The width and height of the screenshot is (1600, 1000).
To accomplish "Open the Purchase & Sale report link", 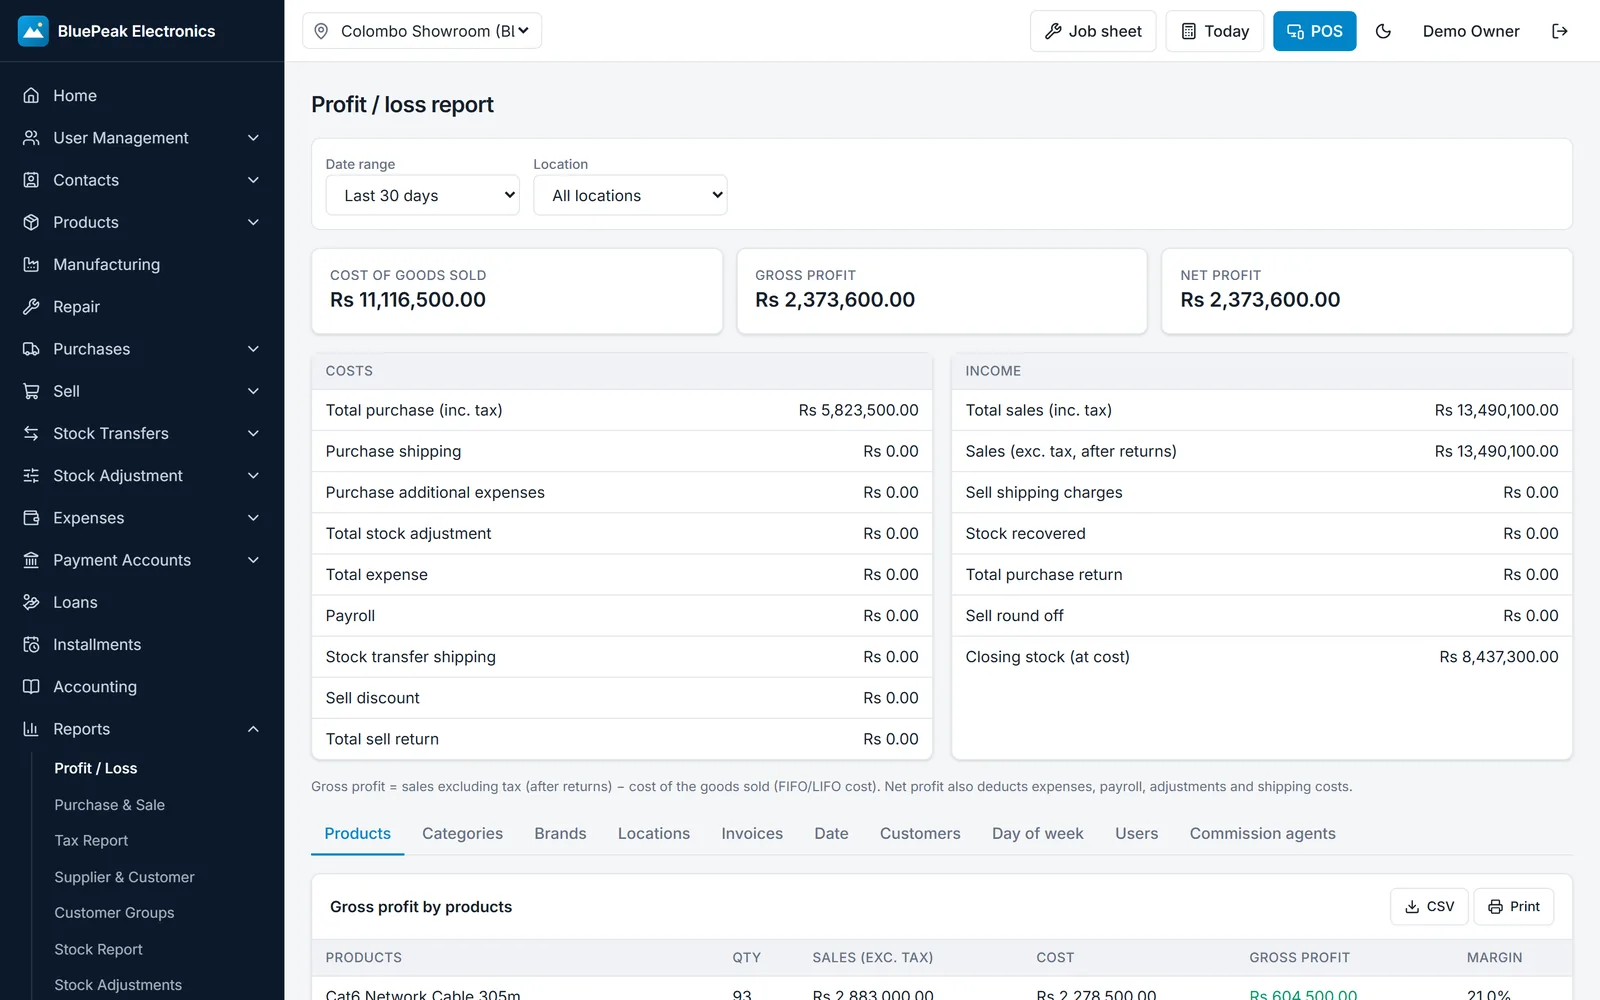I will (110, 805).
